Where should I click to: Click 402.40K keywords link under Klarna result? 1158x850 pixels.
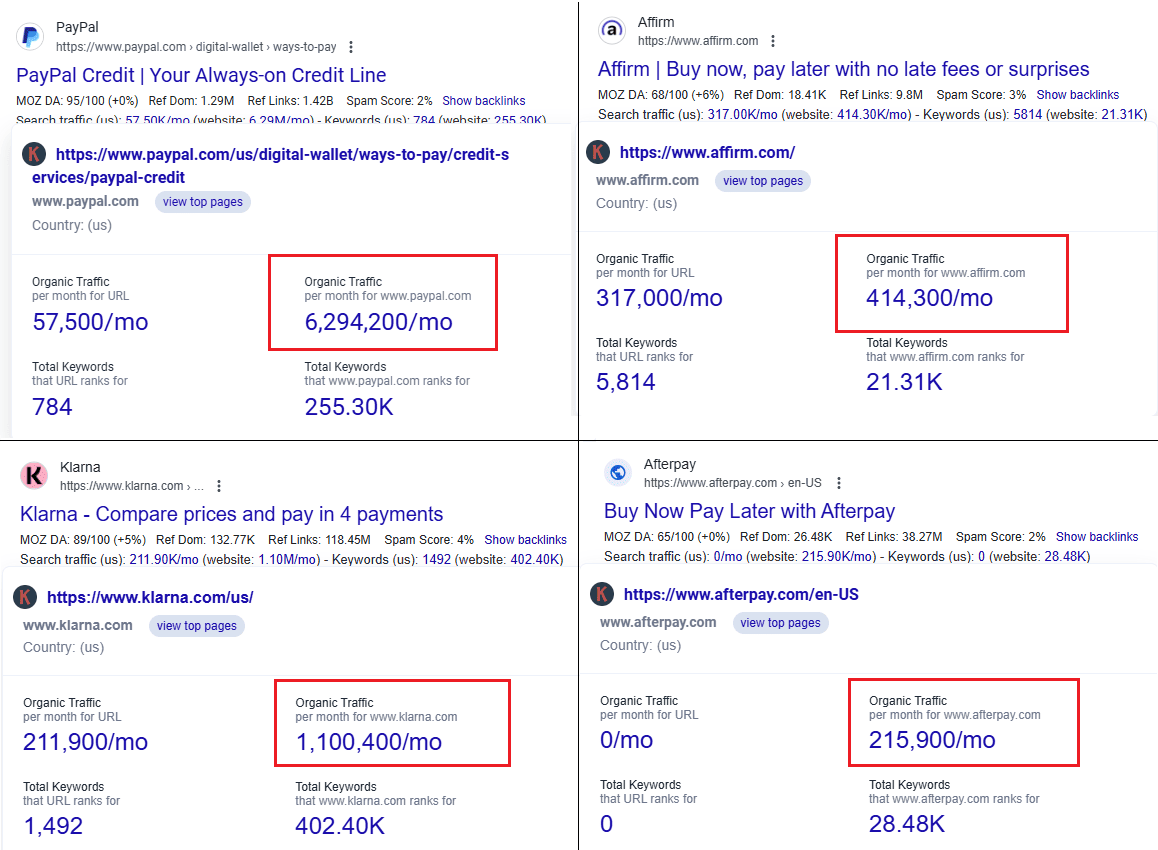tap(535, 560)
